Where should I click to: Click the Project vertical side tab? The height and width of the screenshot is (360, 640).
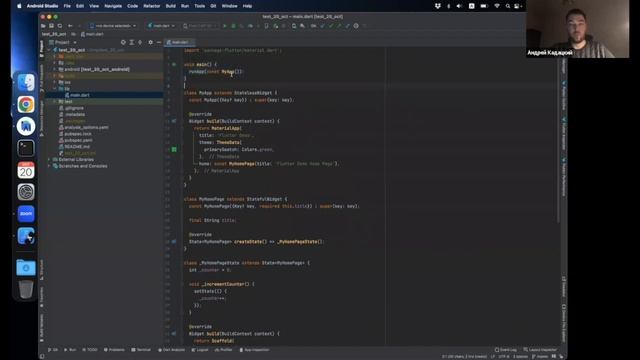(x=42, y=48)
